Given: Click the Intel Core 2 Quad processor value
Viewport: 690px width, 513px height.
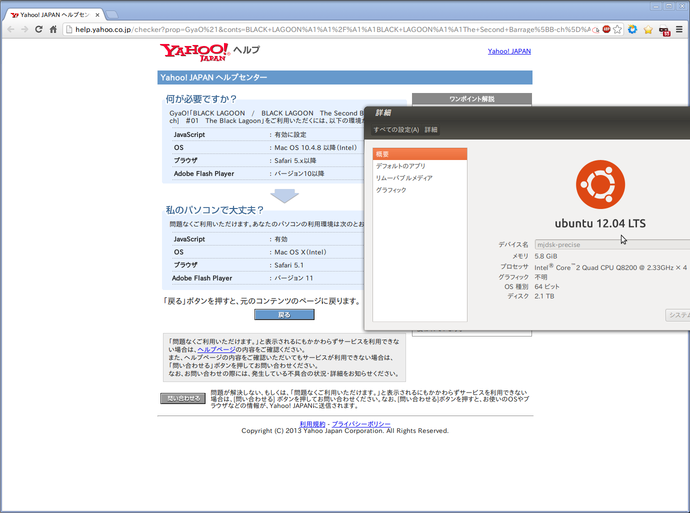Looking at the screenshot, I should (611, 267).
